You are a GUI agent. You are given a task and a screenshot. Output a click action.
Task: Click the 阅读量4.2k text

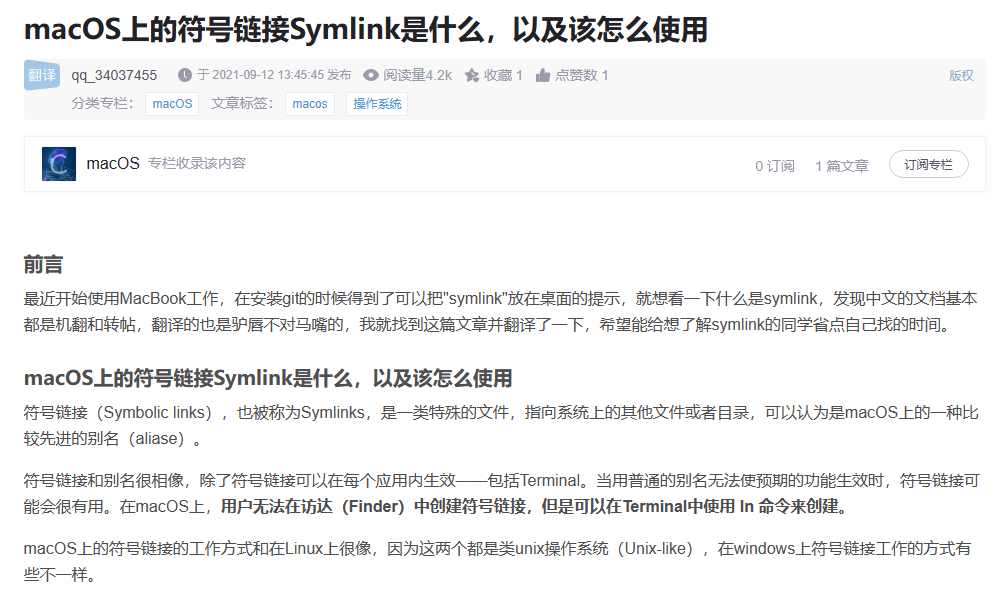[417, 75]
